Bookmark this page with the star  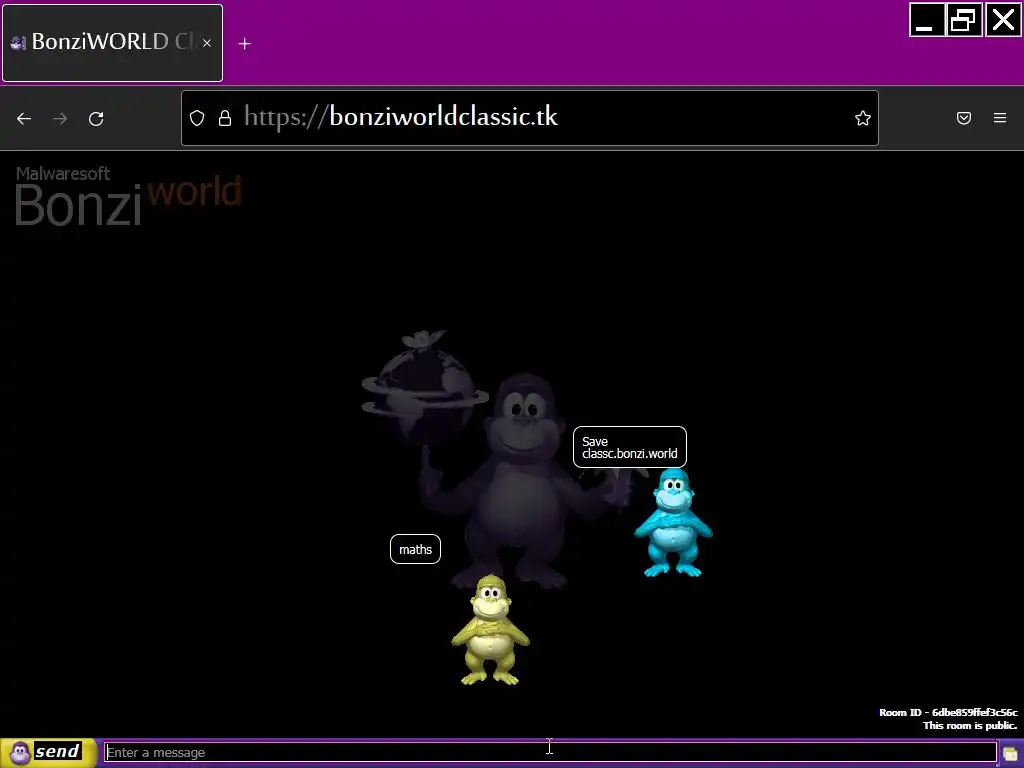coord(863,118)
